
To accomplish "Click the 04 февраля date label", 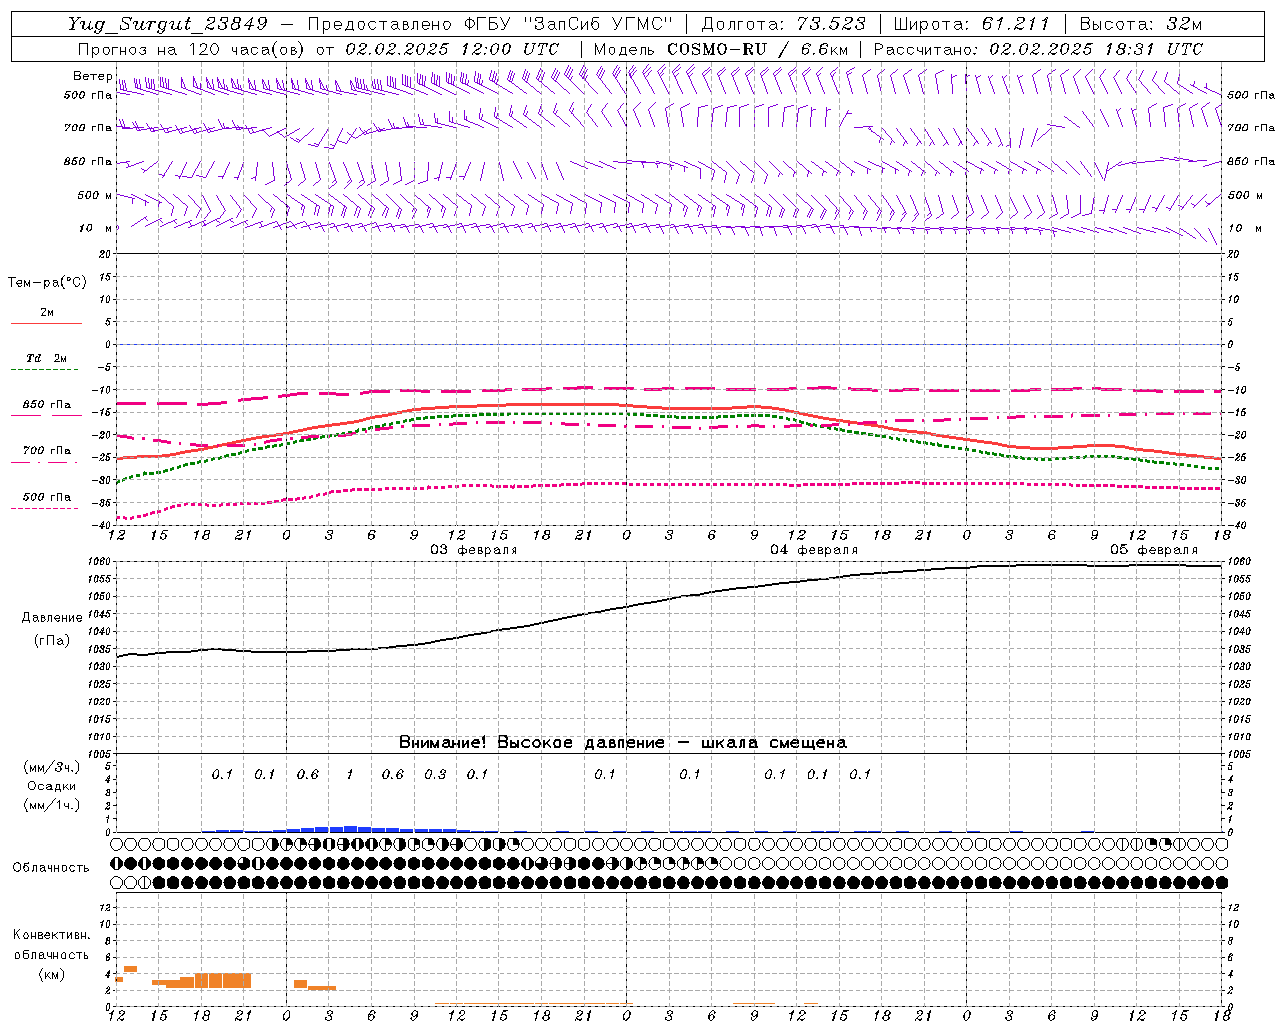I will (814, 550).
